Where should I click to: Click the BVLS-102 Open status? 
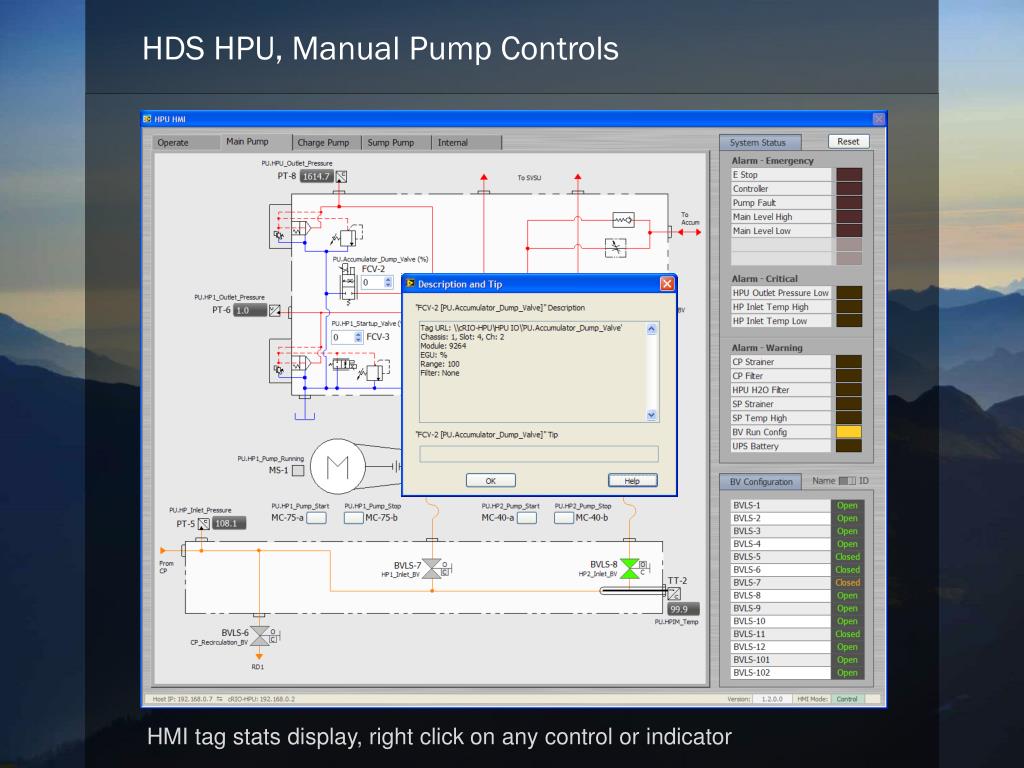pos(848,673)
